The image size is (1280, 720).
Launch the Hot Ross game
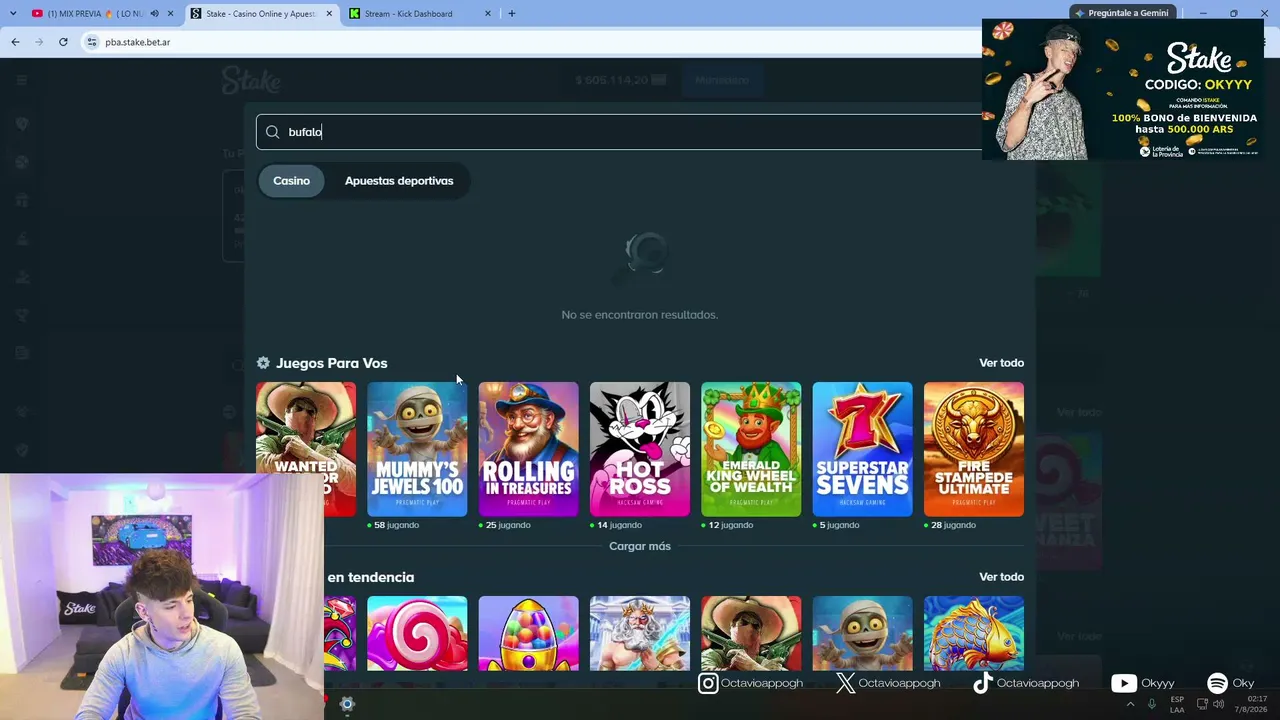click(x=640, y=449)
